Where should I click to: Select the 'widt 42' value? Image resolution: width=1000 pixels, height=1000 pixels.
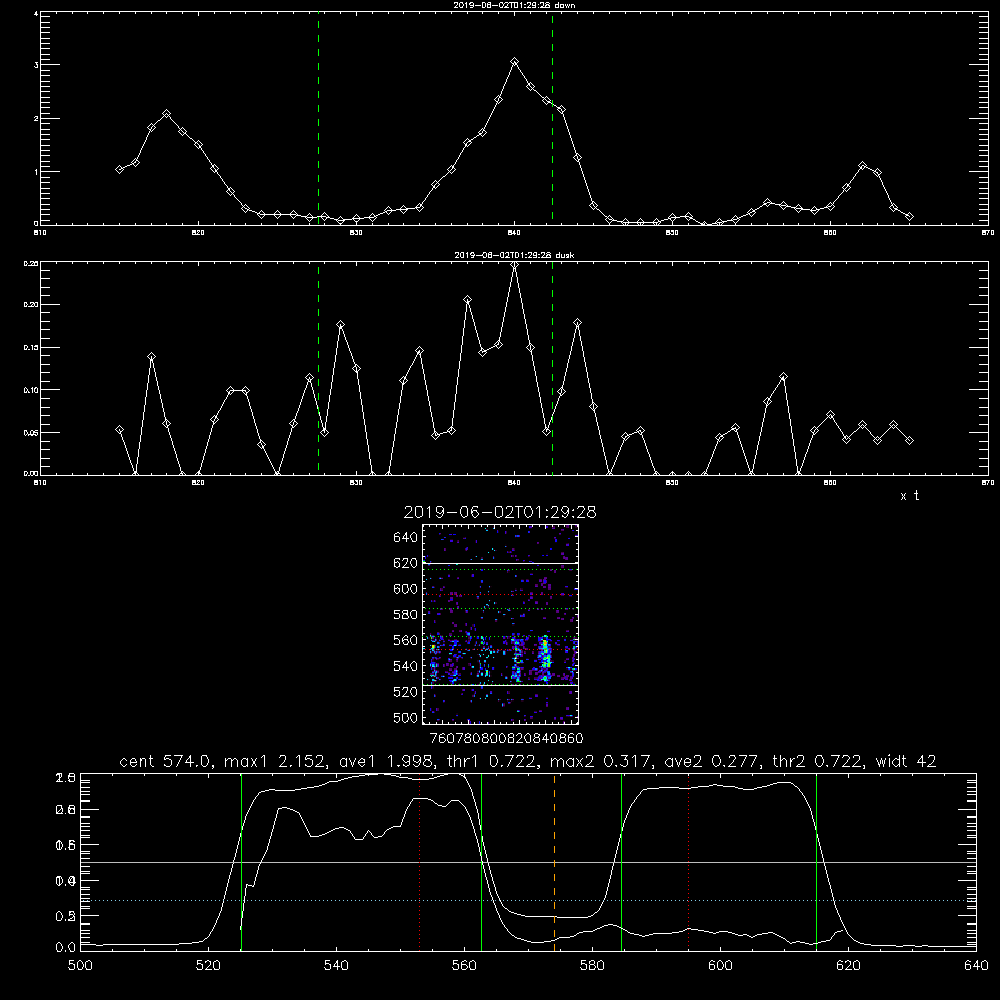pyautogui.click(x=906, y=761)
